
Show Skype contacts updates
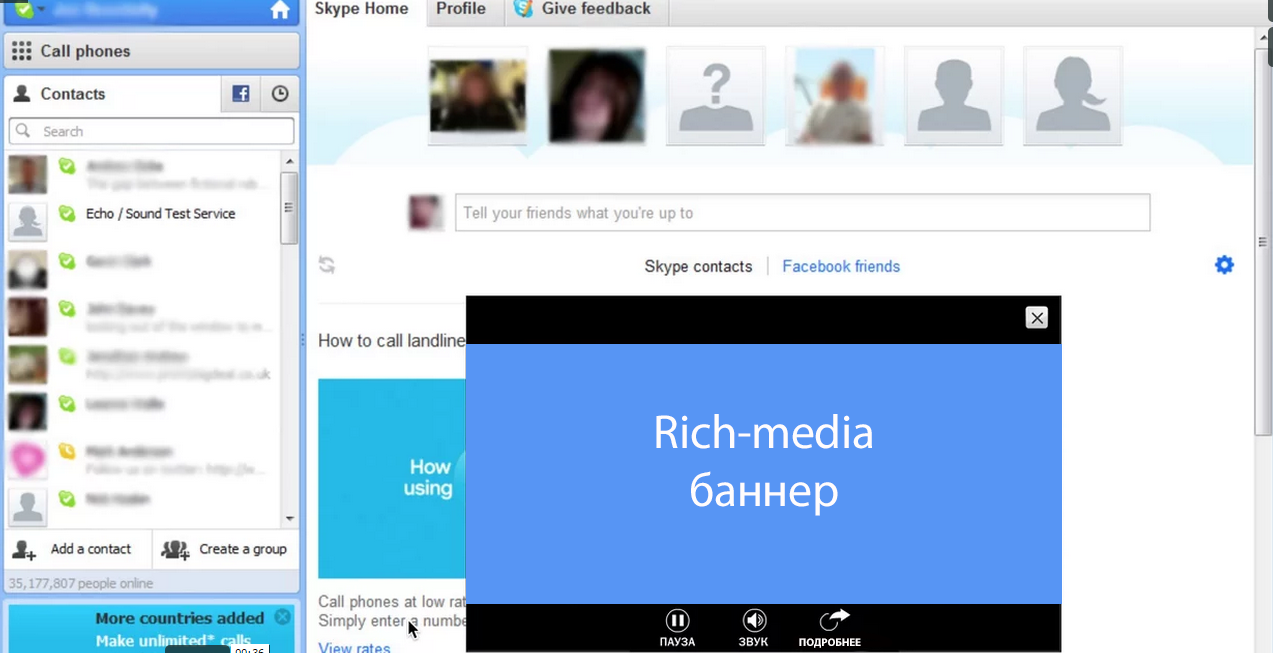pos(698,266)
